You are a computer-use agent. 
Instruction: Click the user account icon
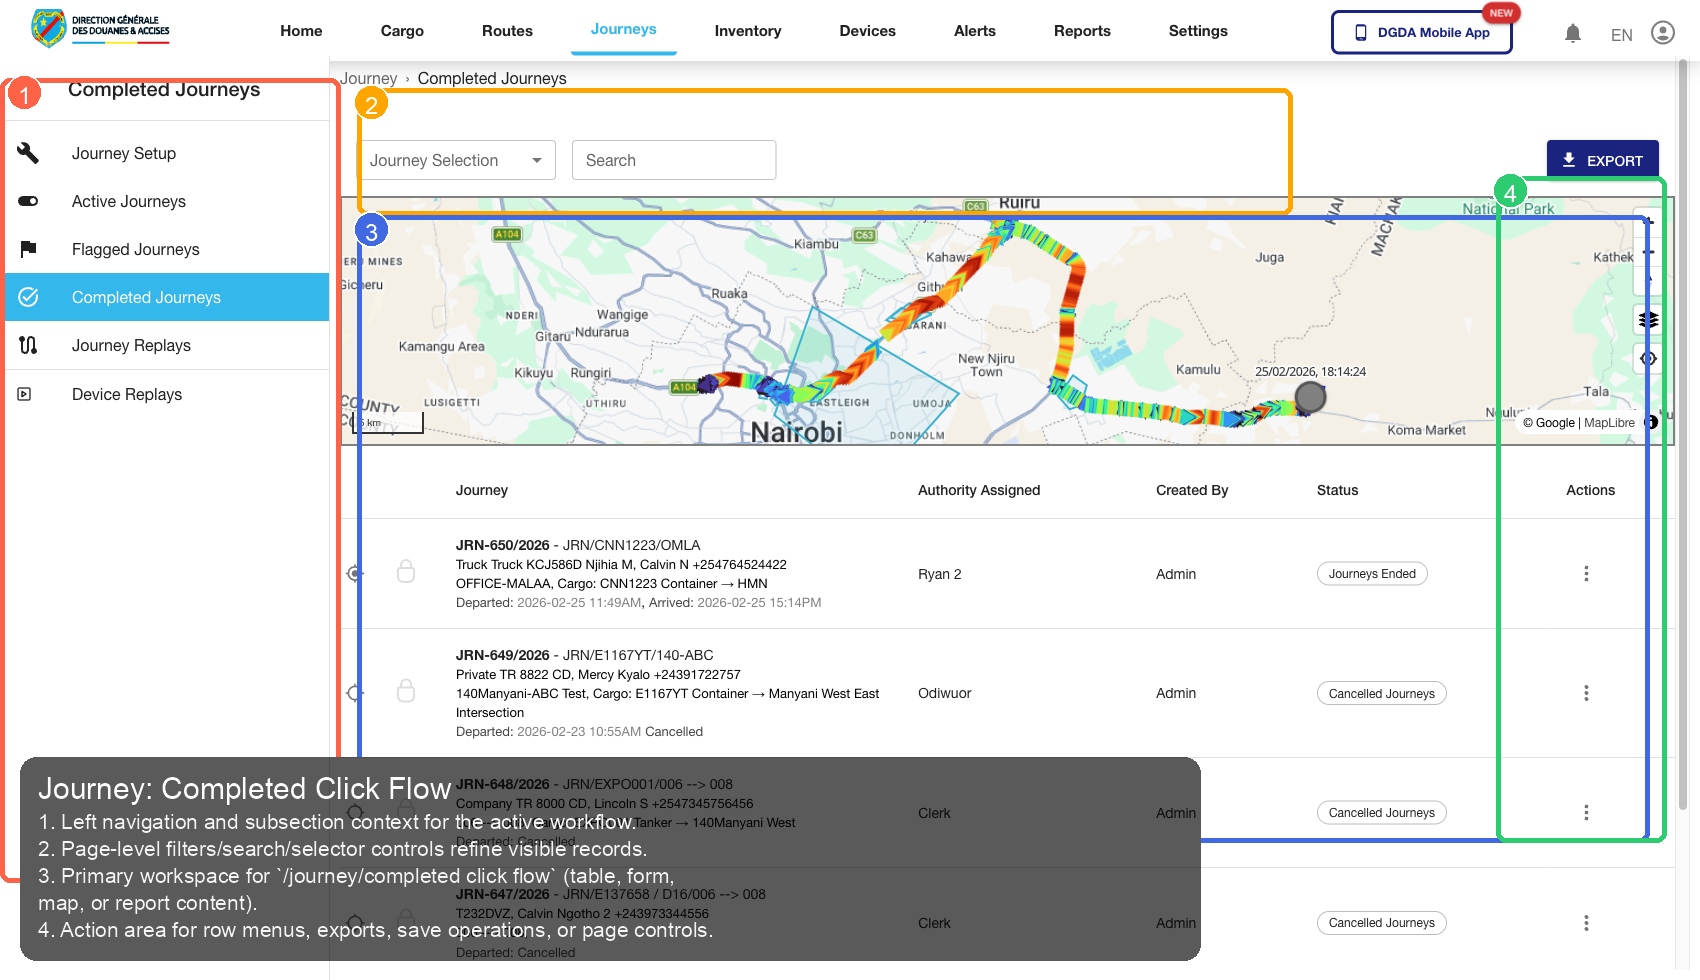click(x=1663, y=32)
